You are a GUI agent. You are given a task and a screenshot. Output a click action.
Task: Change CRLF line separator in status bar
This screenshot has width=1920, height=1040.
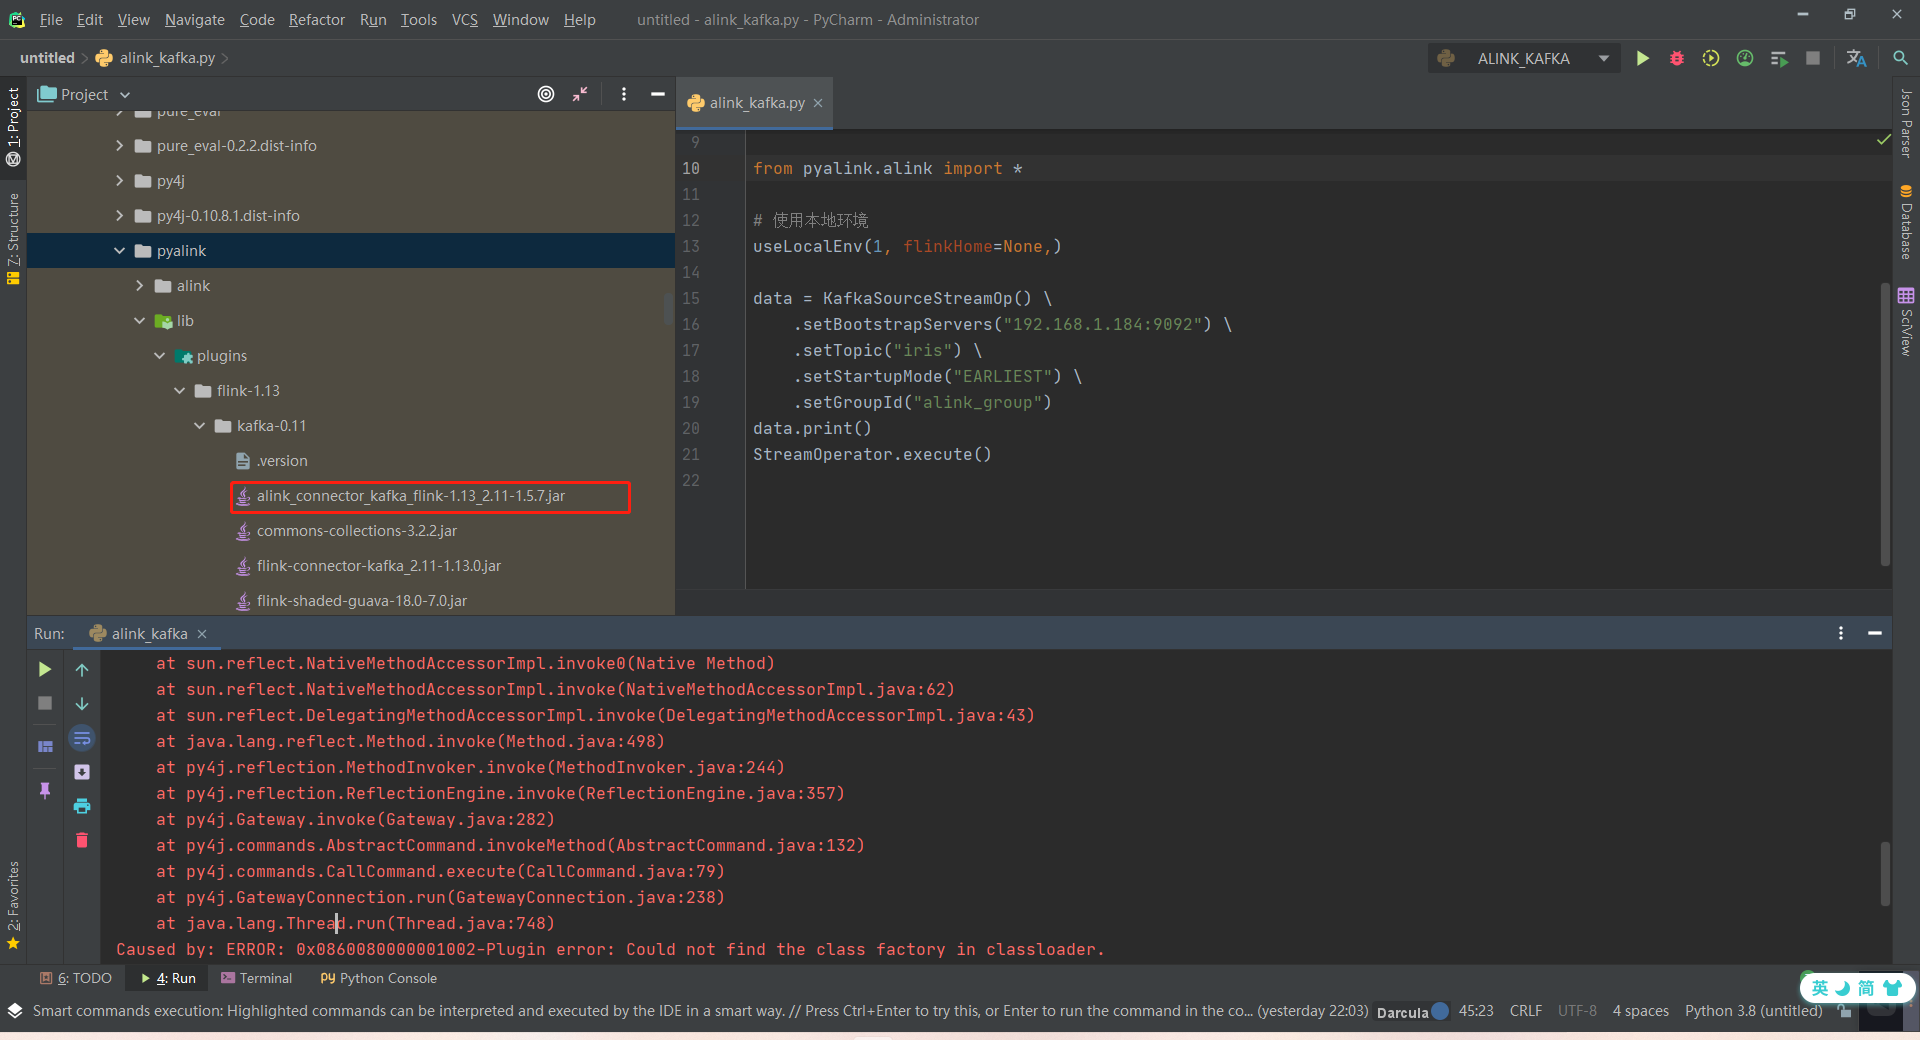pos(1525,1011)
